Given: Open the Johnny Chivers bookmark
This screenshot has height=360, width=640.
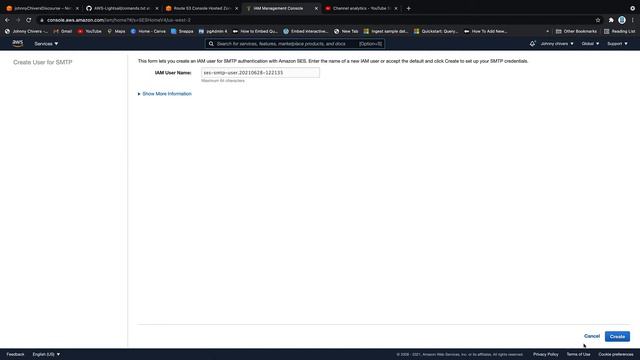Looking at the screenshot, I should pos(26,31).
